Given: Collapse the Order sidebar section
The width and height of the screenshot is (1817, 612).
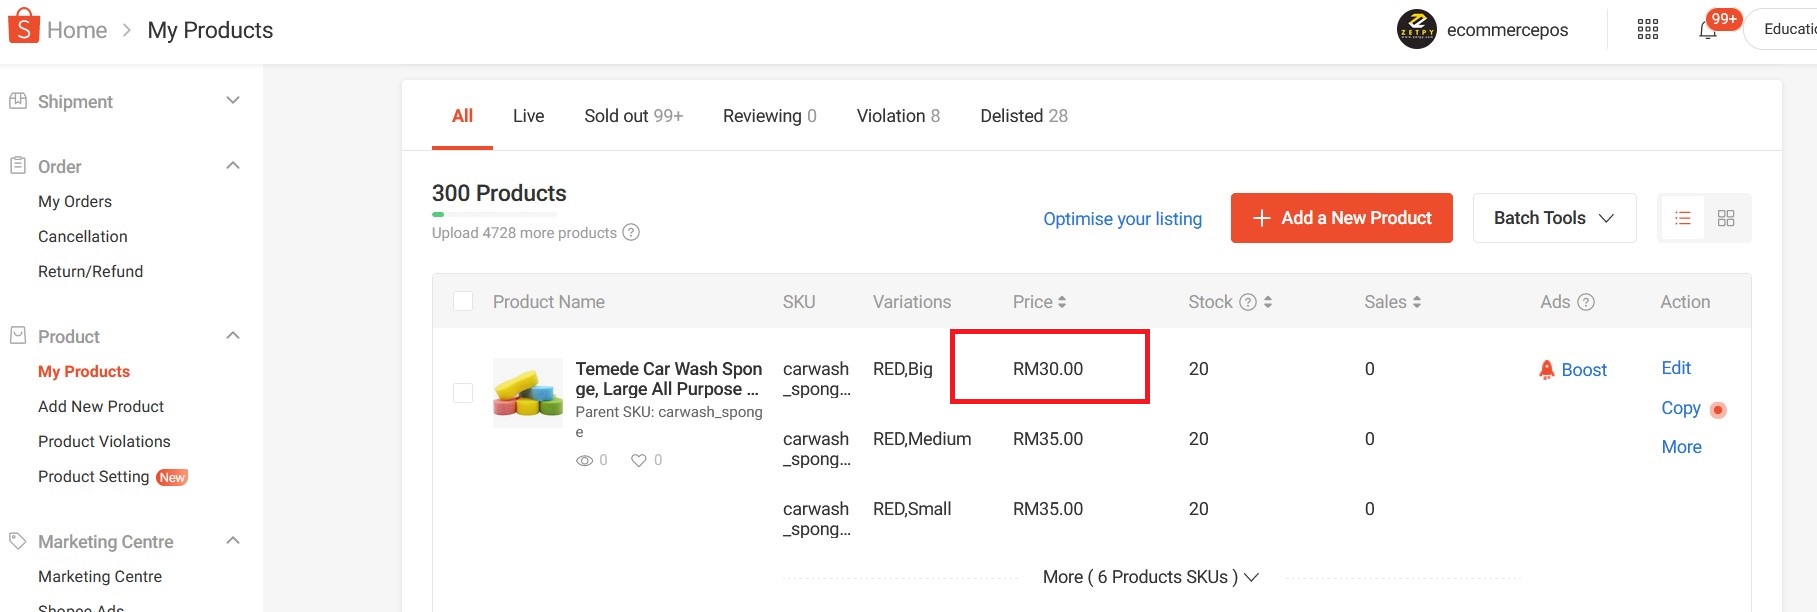Looking at the screenshot, I should [x=233, y=166].
